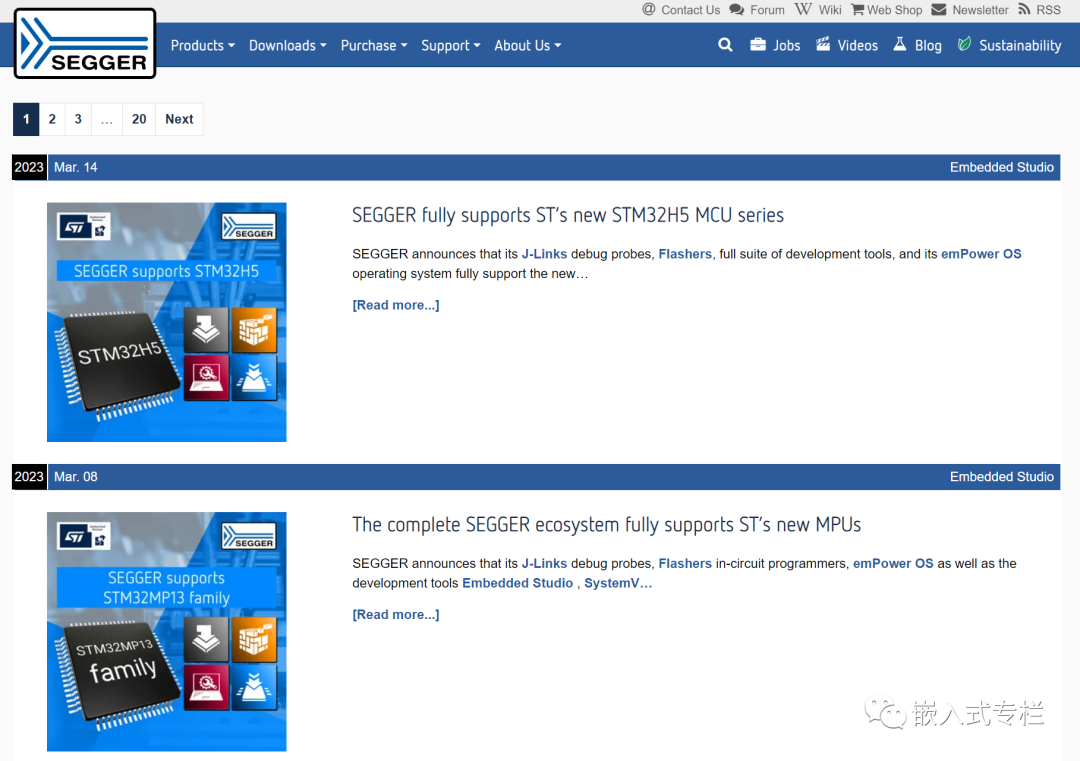Expand the About Us dropdown menu
Viewport: 1080px width, 761px height.
[x=528, y=45]
